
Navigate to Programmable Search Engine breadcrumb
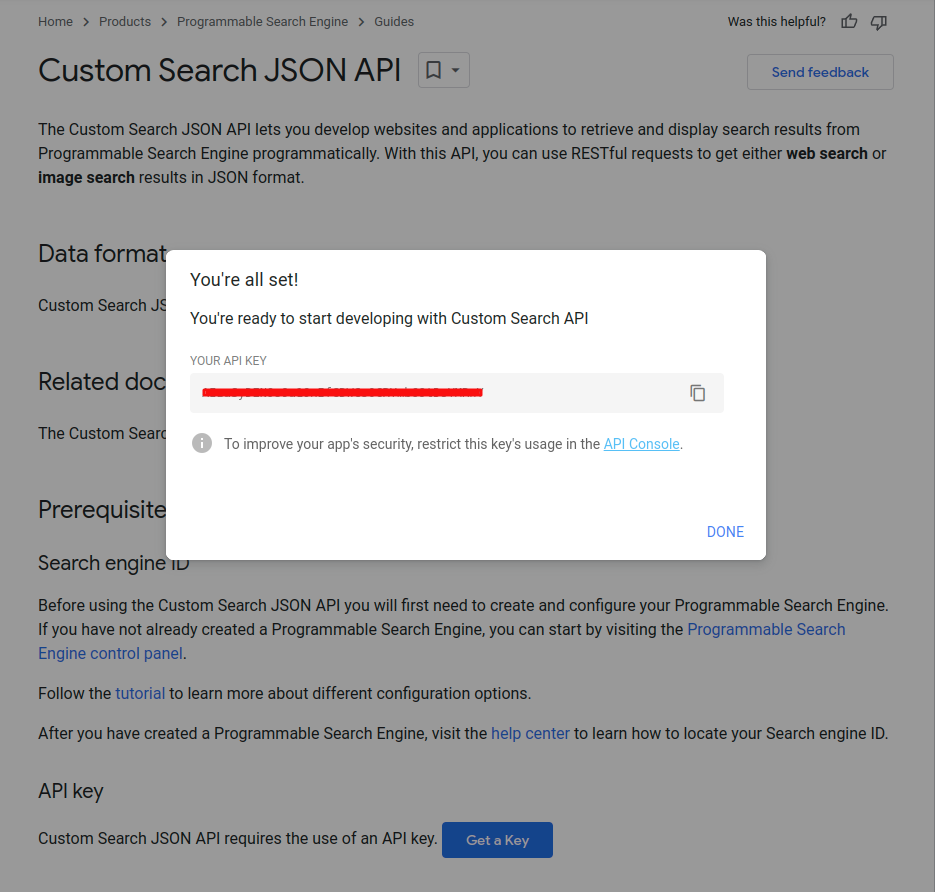(262, 21)
